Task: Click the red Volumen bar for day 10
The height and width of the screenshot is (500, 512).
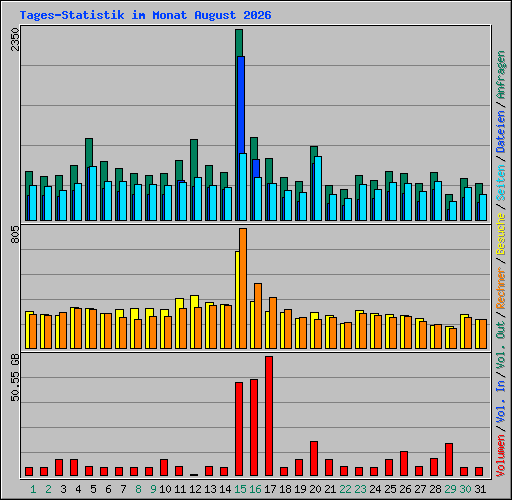Action: (x=164, y=467)
